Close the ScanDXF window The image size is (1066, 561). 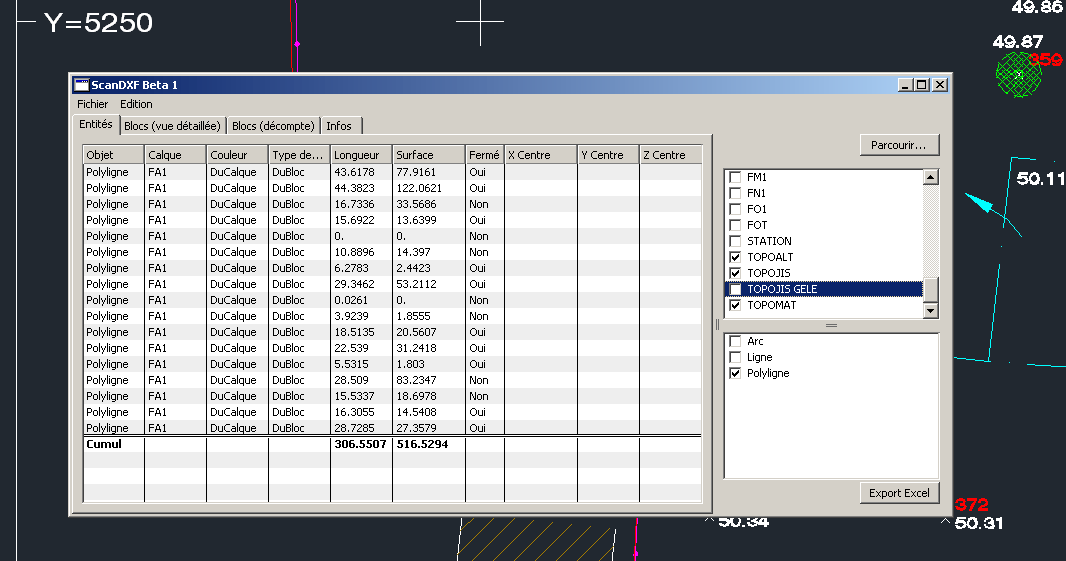(939, 85)
